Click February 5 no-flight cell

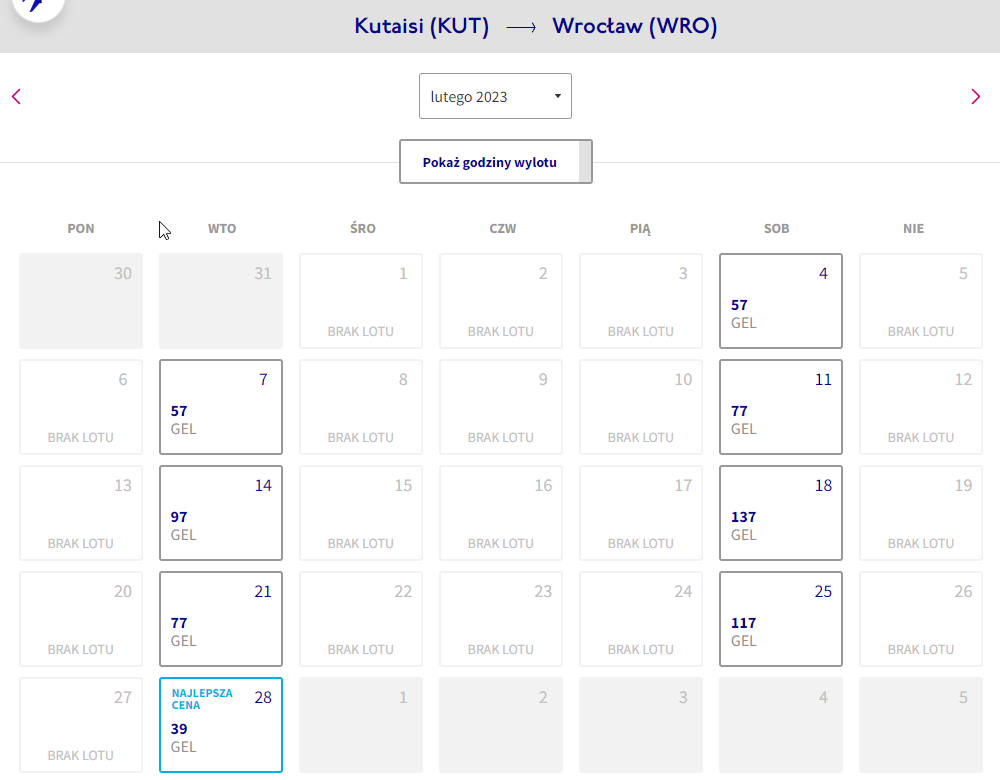921,301
